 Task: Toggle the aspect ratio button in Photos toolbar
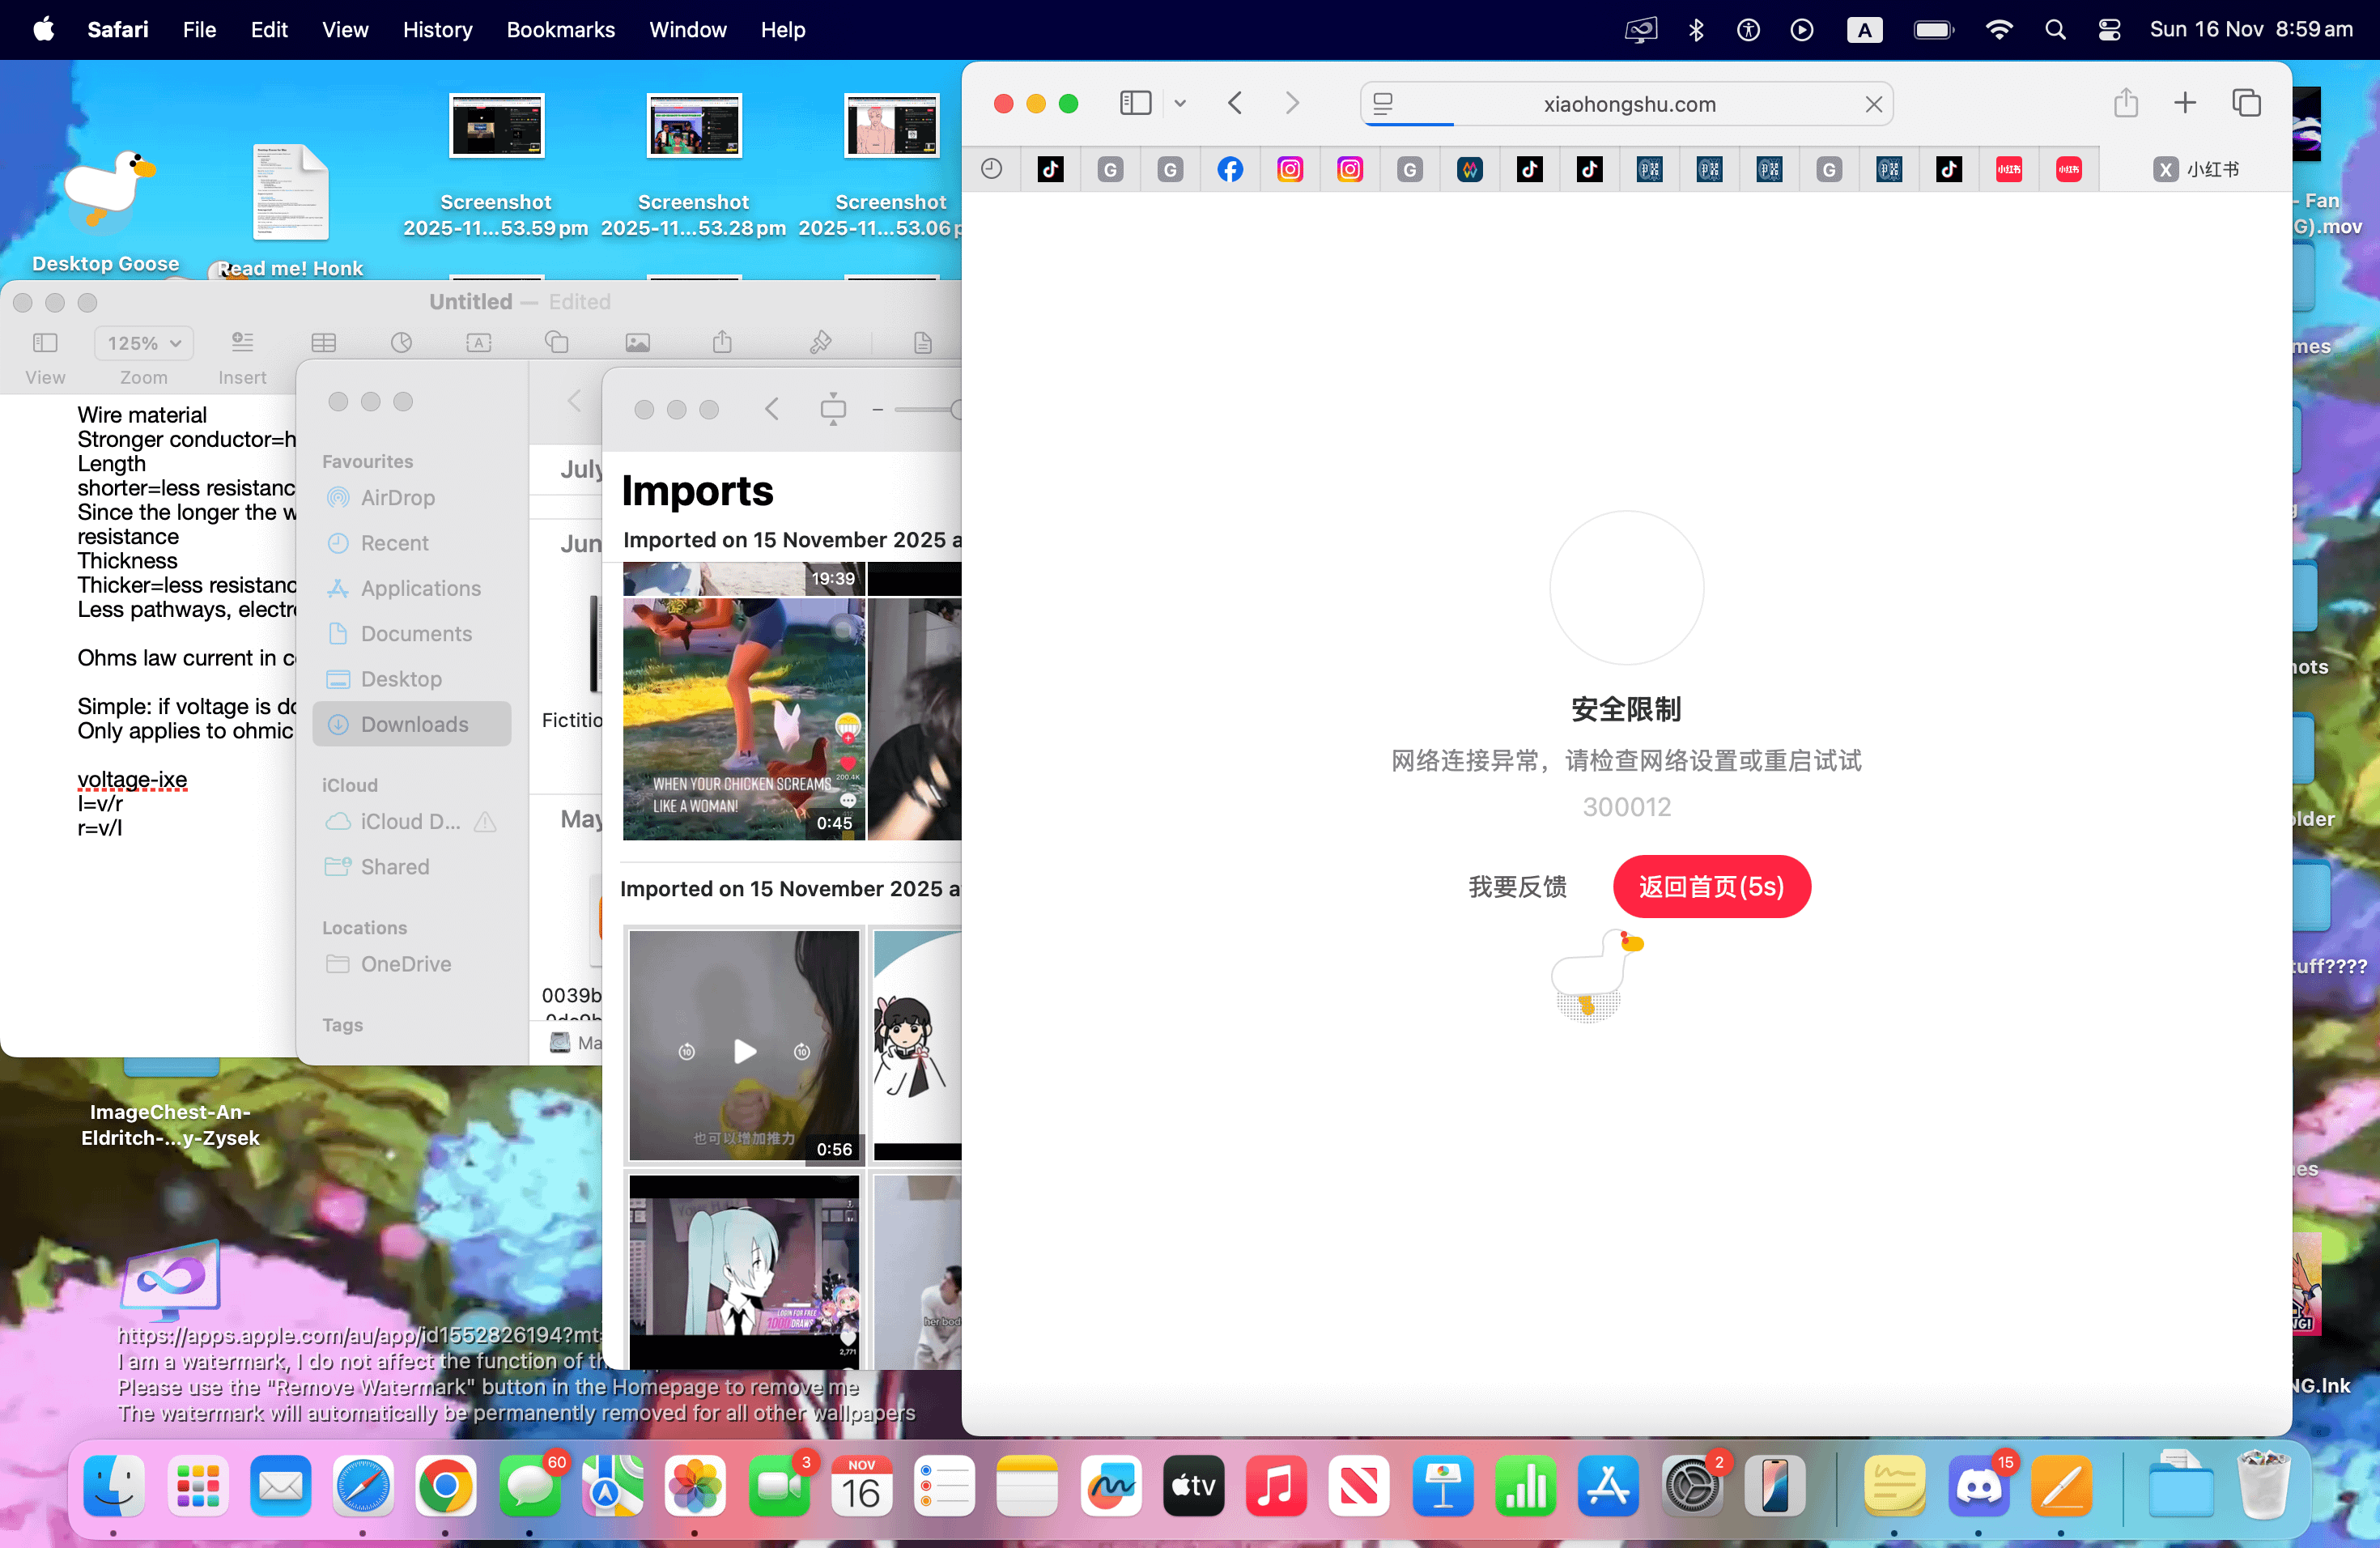click(833, 409)
